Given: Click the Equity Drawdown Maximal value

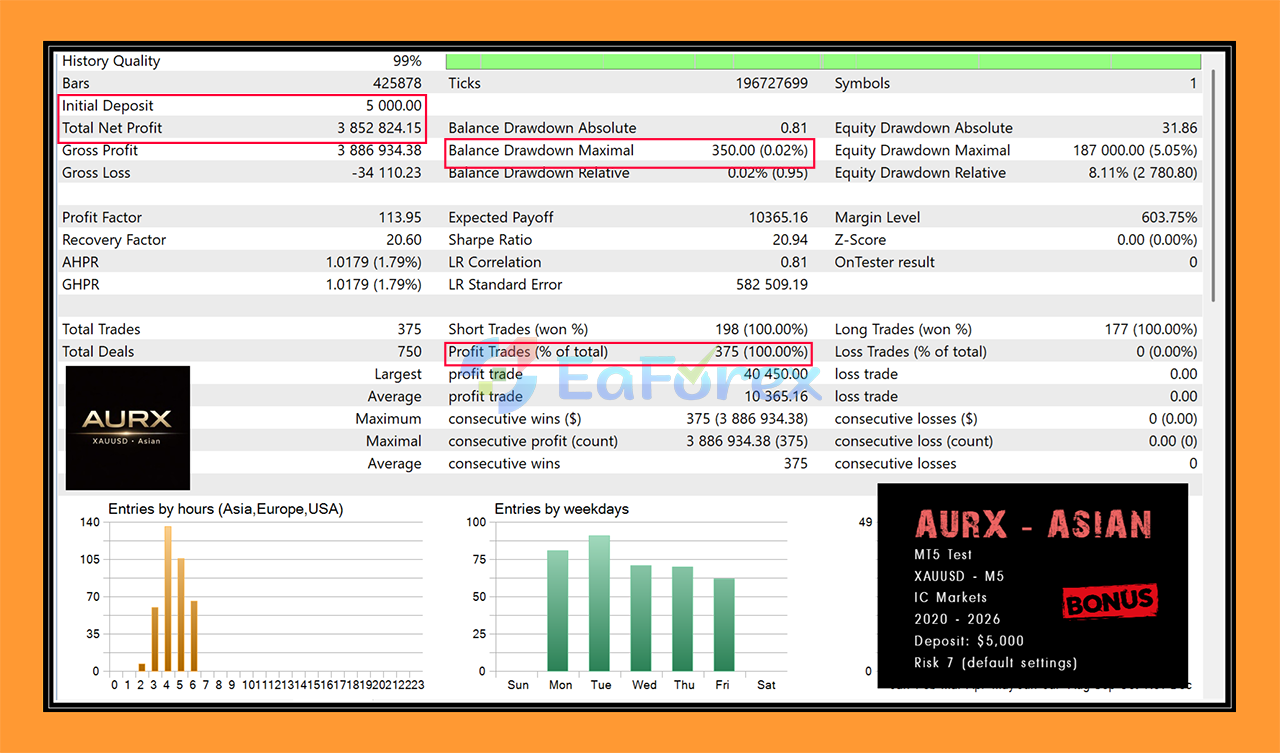Looking at the screenshot, I should (1134, 151).
